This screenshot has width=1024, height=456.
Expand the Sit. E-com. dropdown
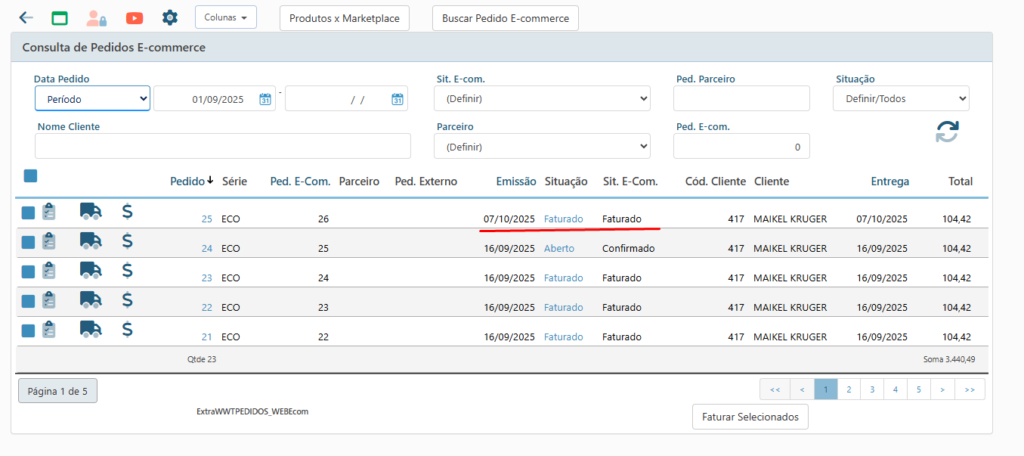[541, 99]
